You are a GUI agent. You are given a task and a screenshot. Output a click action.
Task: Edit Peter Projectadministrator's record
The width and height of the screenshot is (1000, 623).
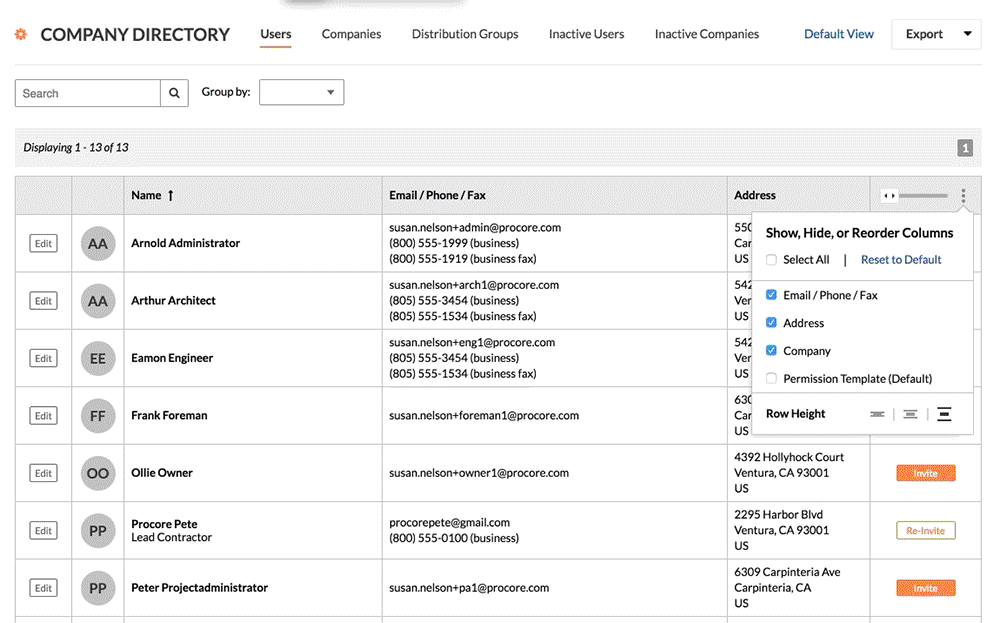coord(43,588)
